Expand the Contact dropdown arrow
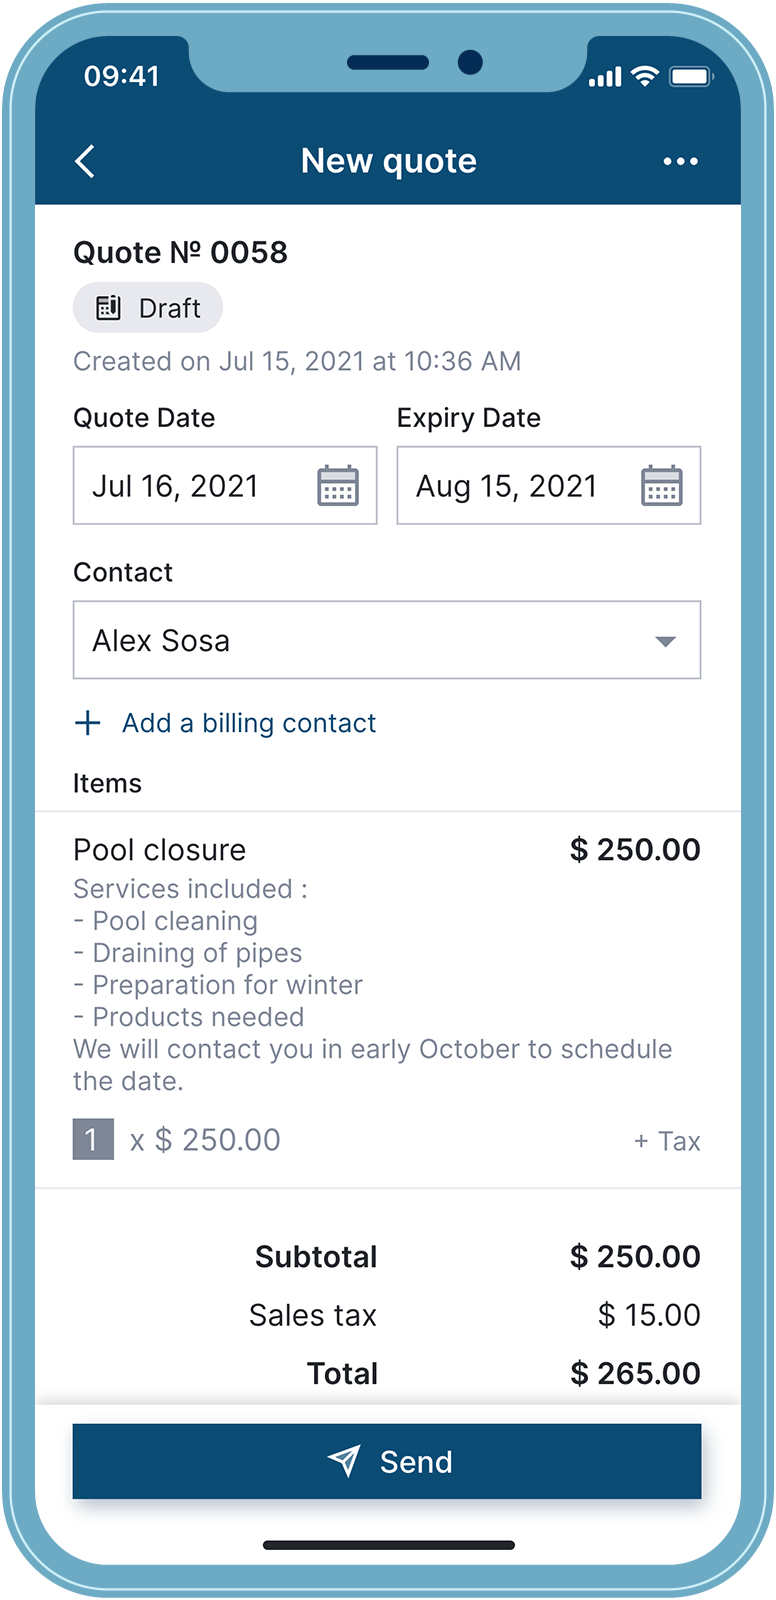The height and width of the screenshot is (1600, 776). 666,641
